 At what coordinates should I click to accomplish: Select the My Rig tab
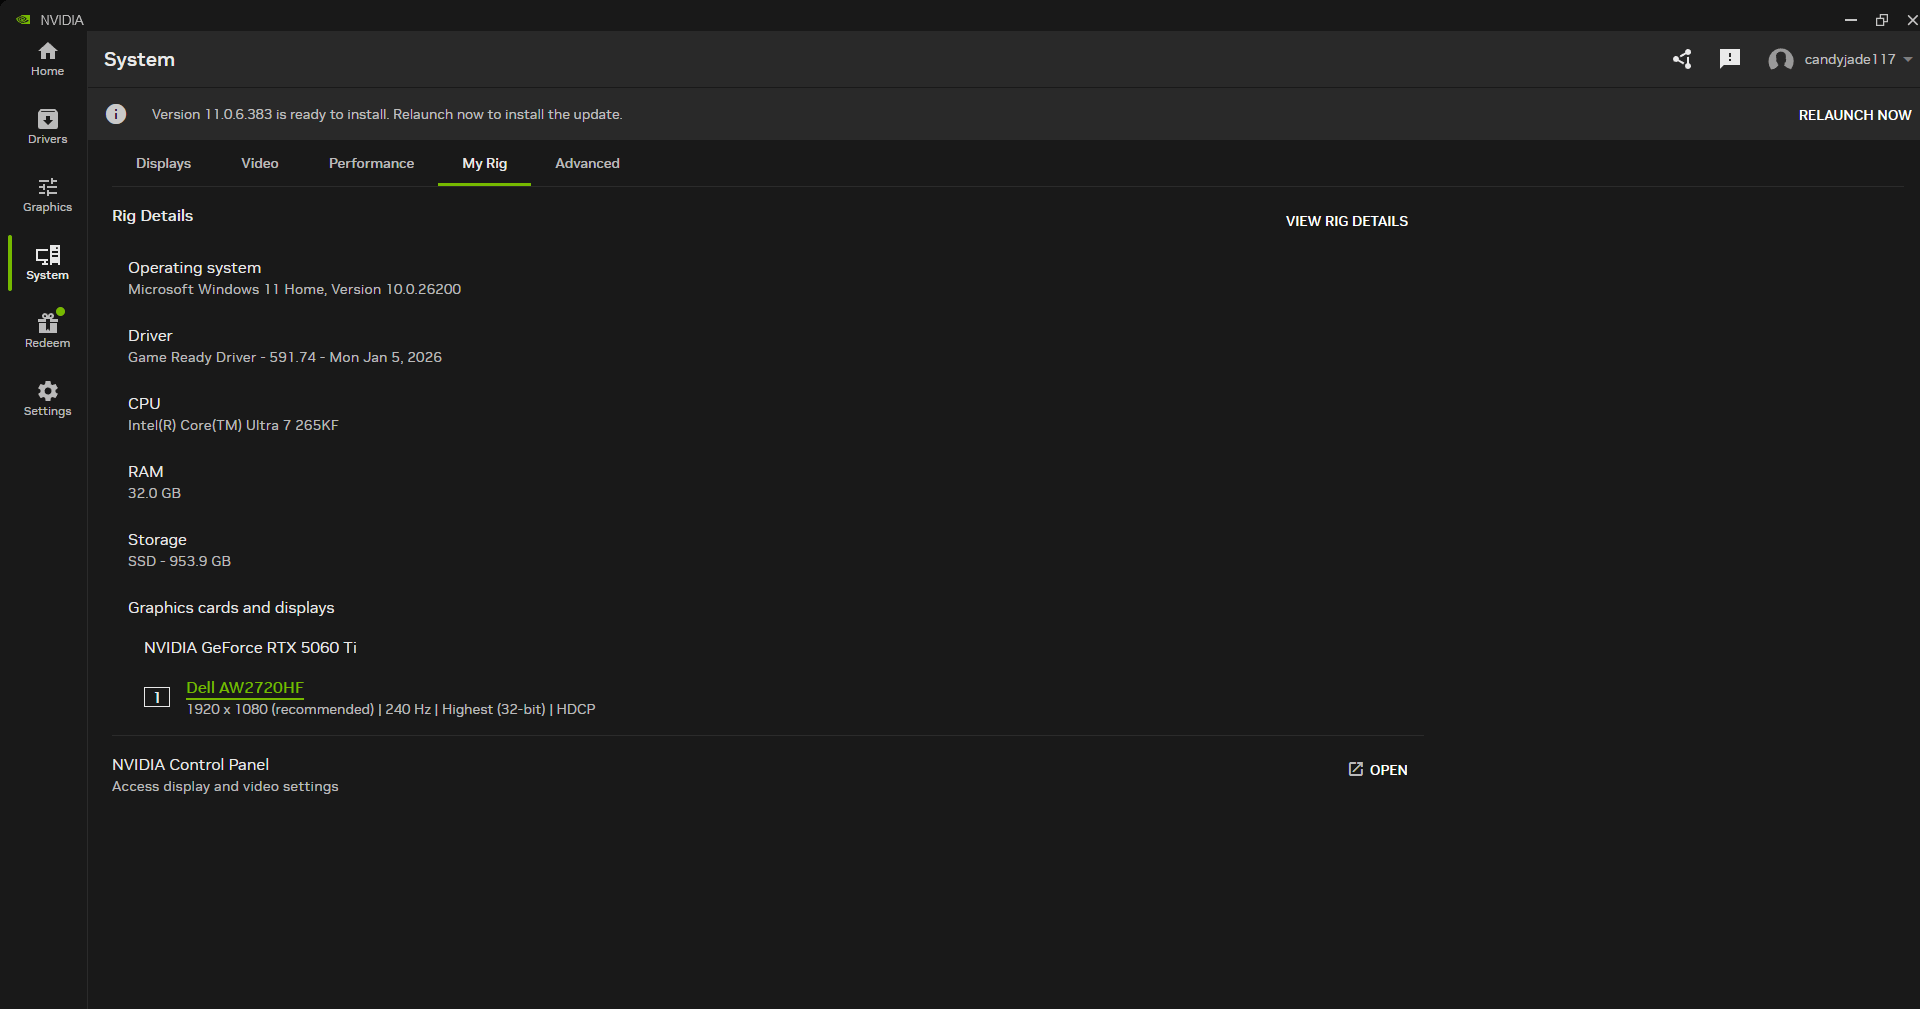[x=485, y=163]
